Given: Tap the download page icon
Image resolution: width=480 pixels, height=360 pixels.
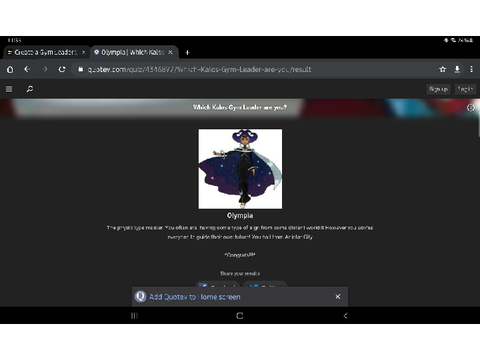Looking at the screenshot, I should tap(457, 69).
